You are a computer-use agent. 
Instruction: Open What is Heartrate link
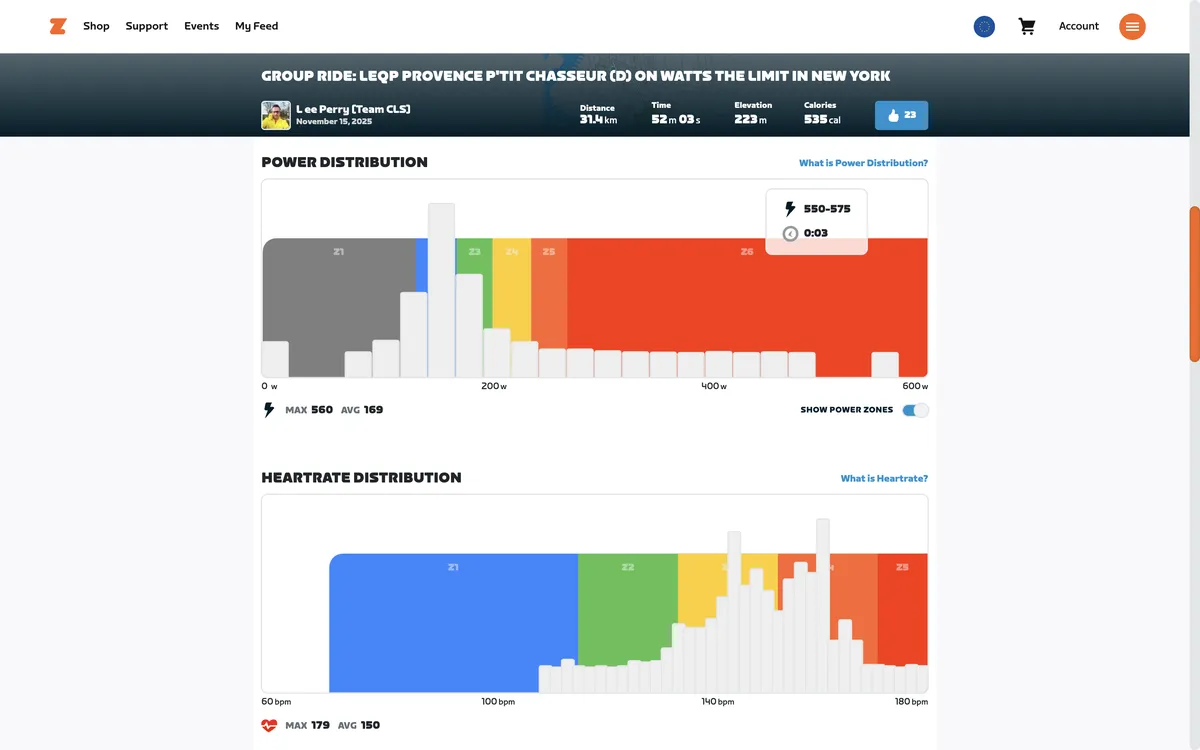tap(884, 479)
